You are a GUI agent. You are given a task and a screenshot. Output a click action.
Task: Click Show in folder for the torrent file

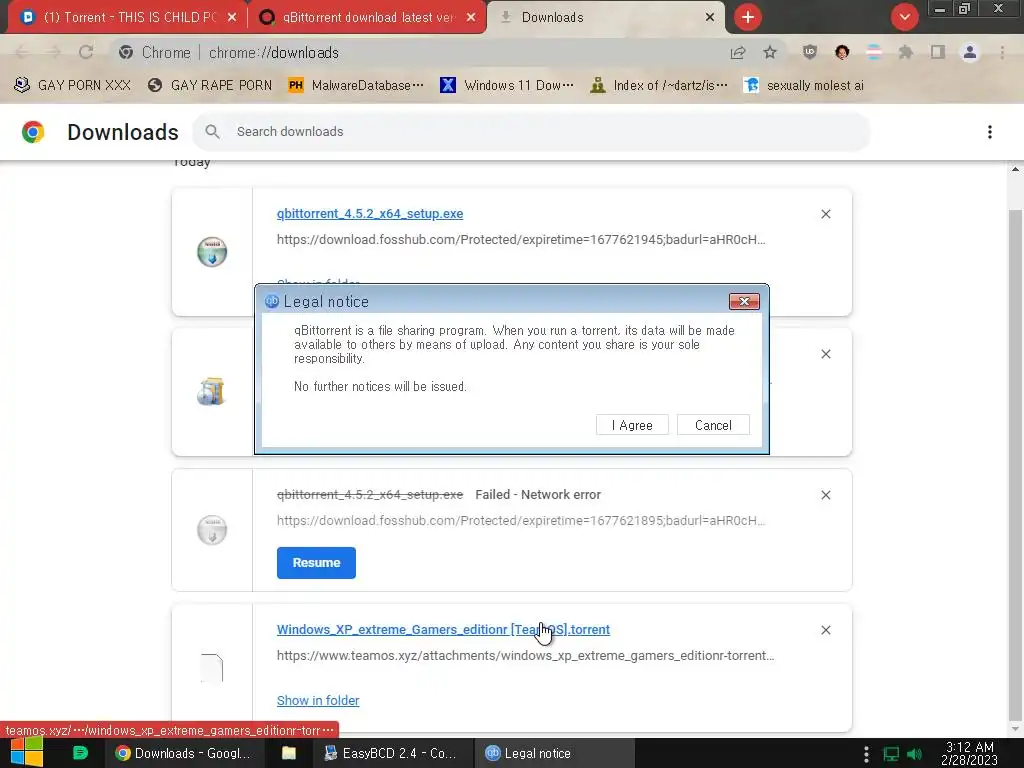(318, 701)
